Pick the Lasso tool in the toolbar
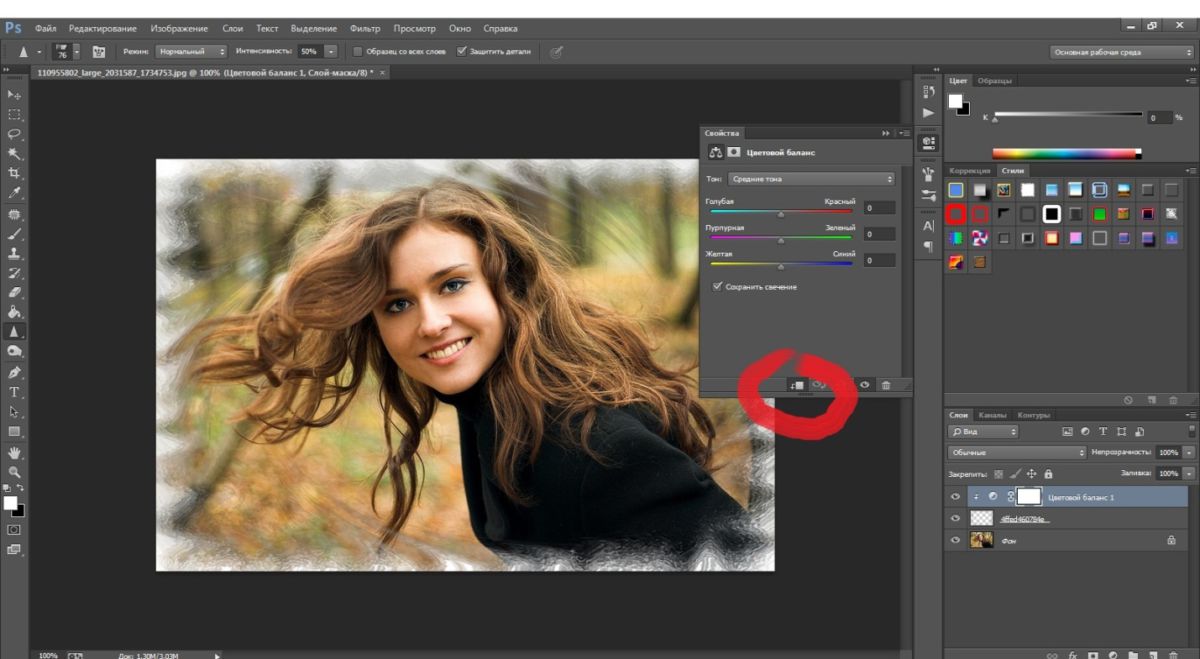The width and height of the screenshot is (1200, 659). pos(14,134)
